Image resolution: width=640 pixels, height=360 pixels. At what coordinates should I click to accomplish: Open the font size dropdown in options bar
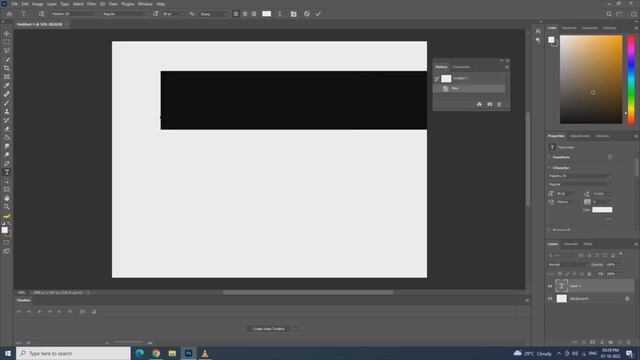coord(182,14)
